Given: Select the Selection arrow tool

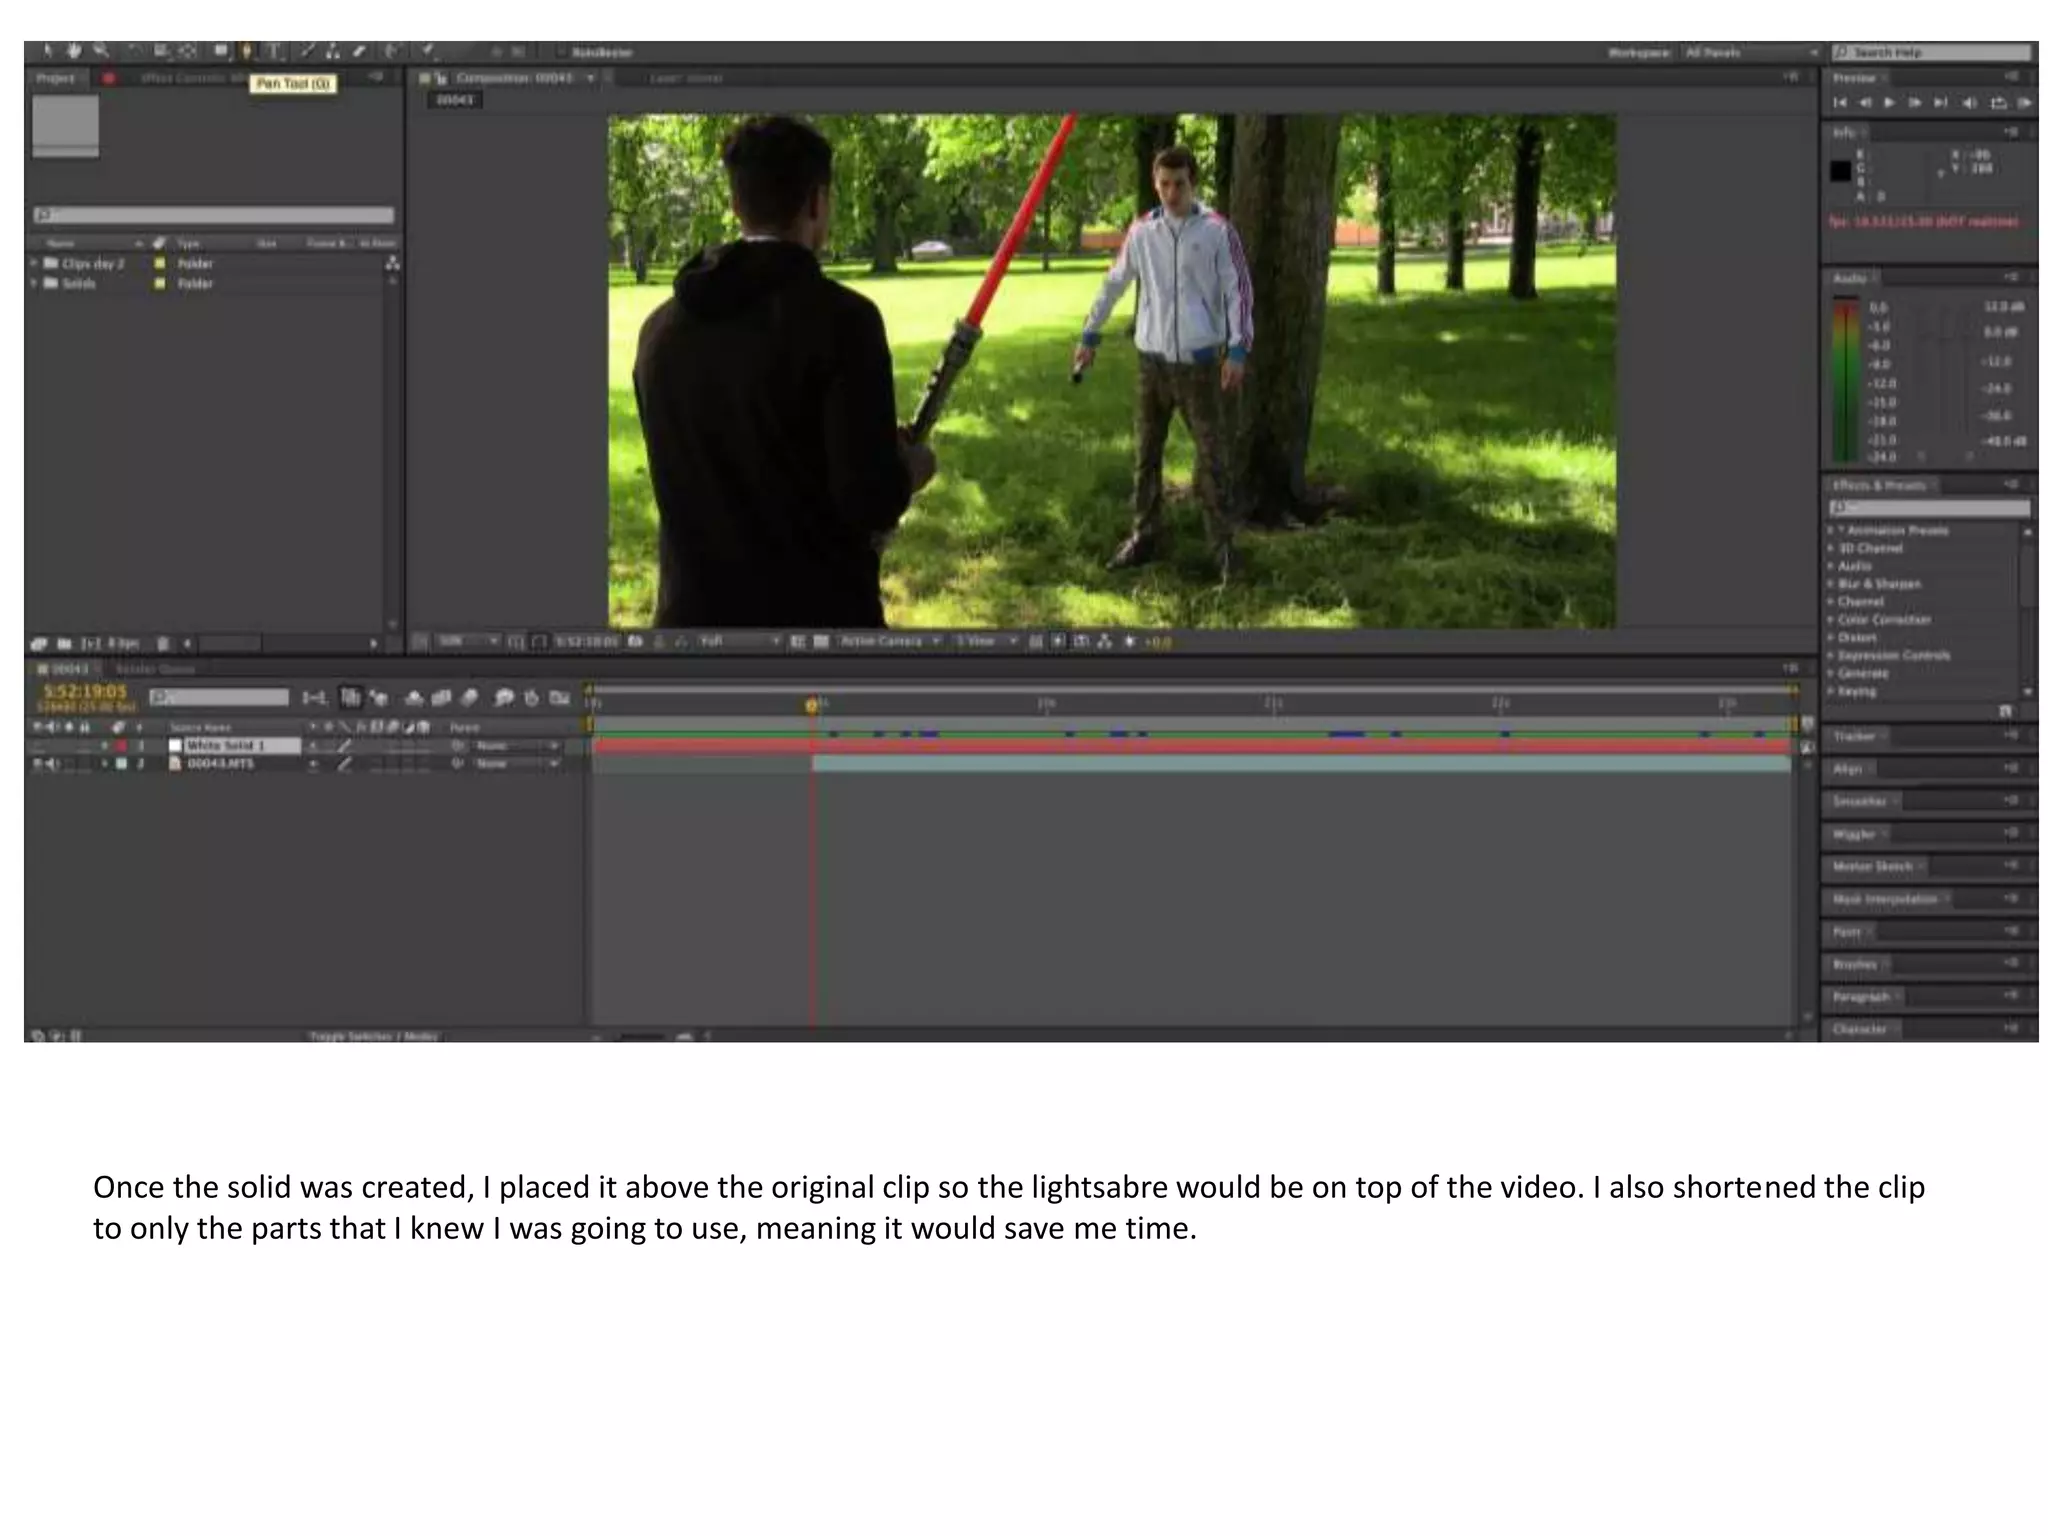Looking at the screenshot, I should (x=48, y=51).
